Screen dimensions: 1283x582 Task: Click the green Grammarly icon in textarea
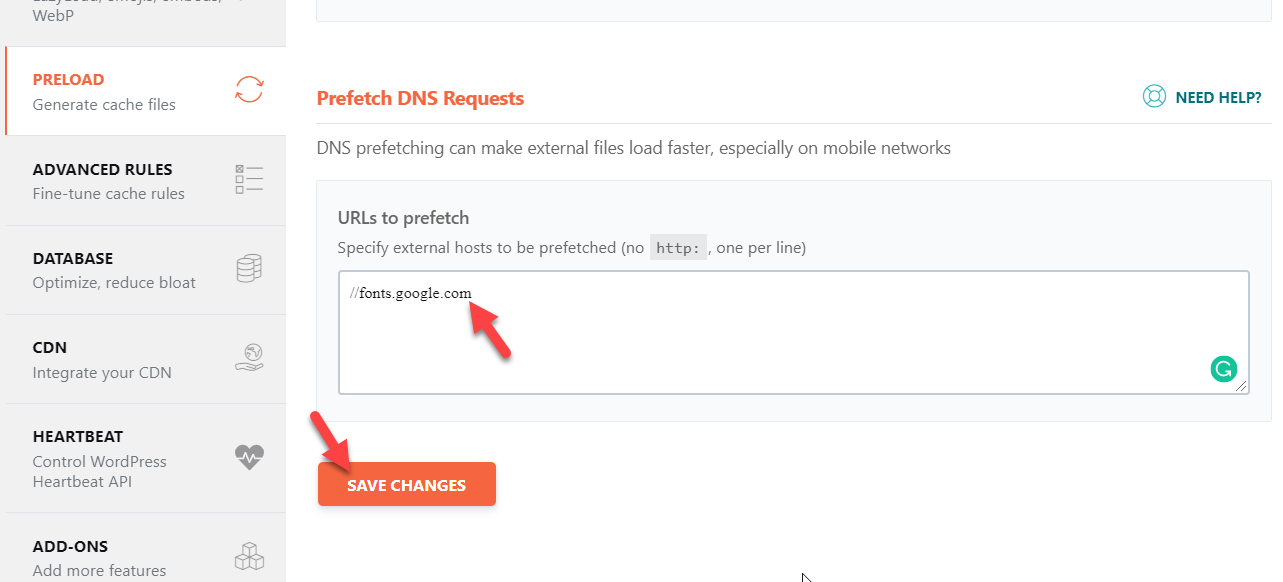click(1223, 369)
